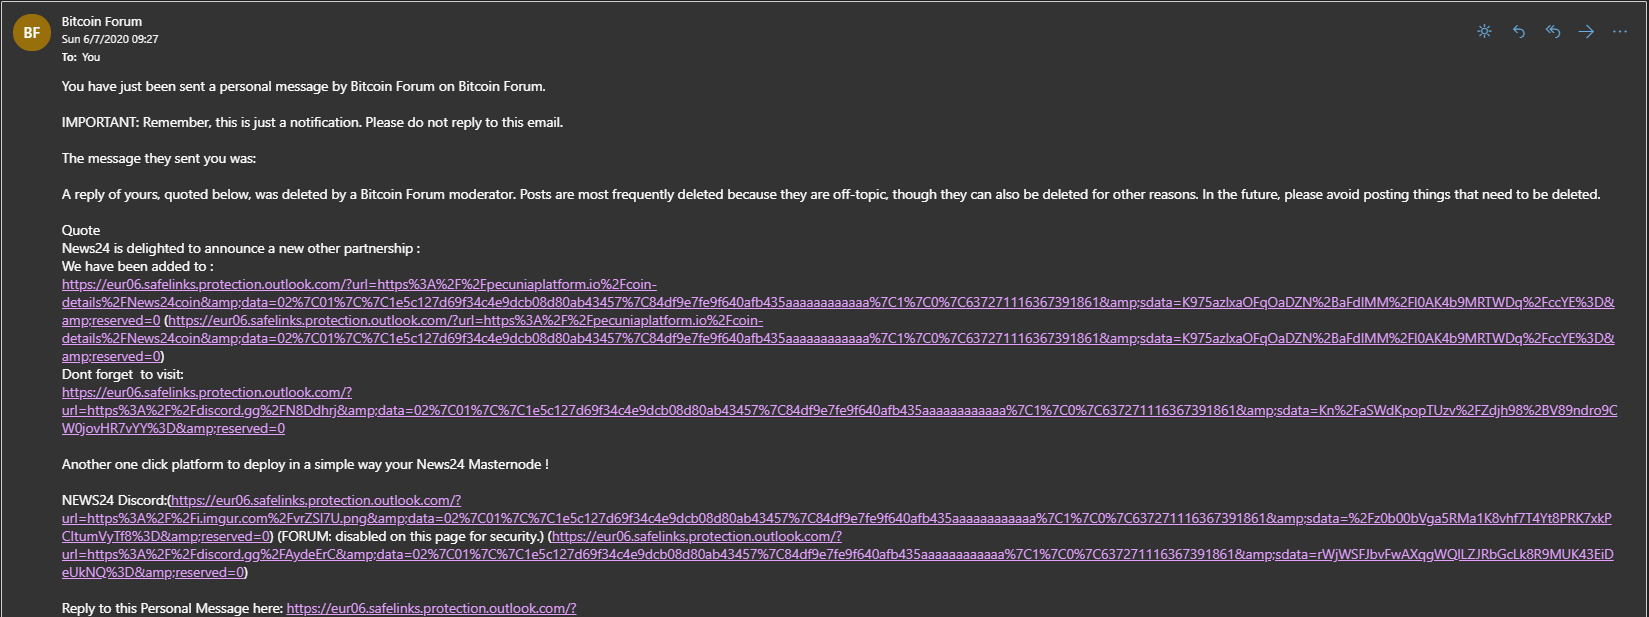Click the 'A reply of yours' moderator paragraph

pyautogui.click(x=831, y=194)
